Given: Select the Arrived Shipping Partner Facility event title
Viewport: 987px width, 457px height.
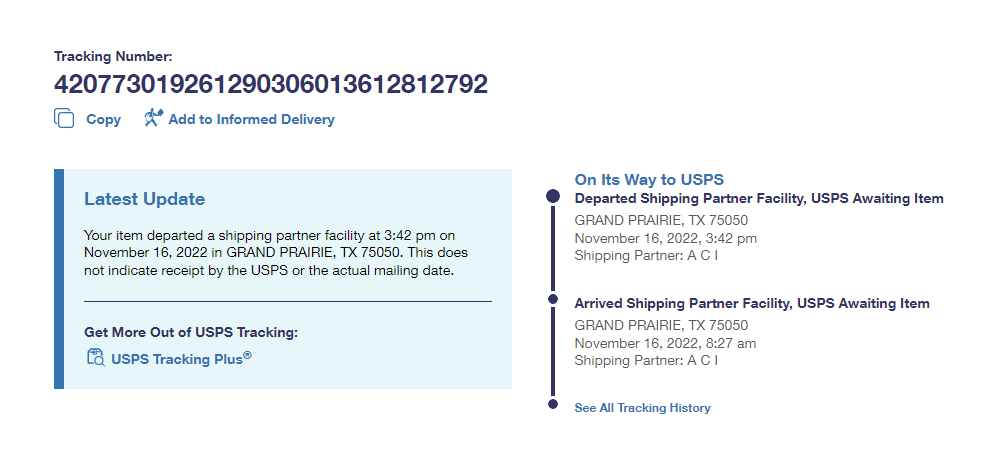Looking at the screenshot, I should coord(751,303).
